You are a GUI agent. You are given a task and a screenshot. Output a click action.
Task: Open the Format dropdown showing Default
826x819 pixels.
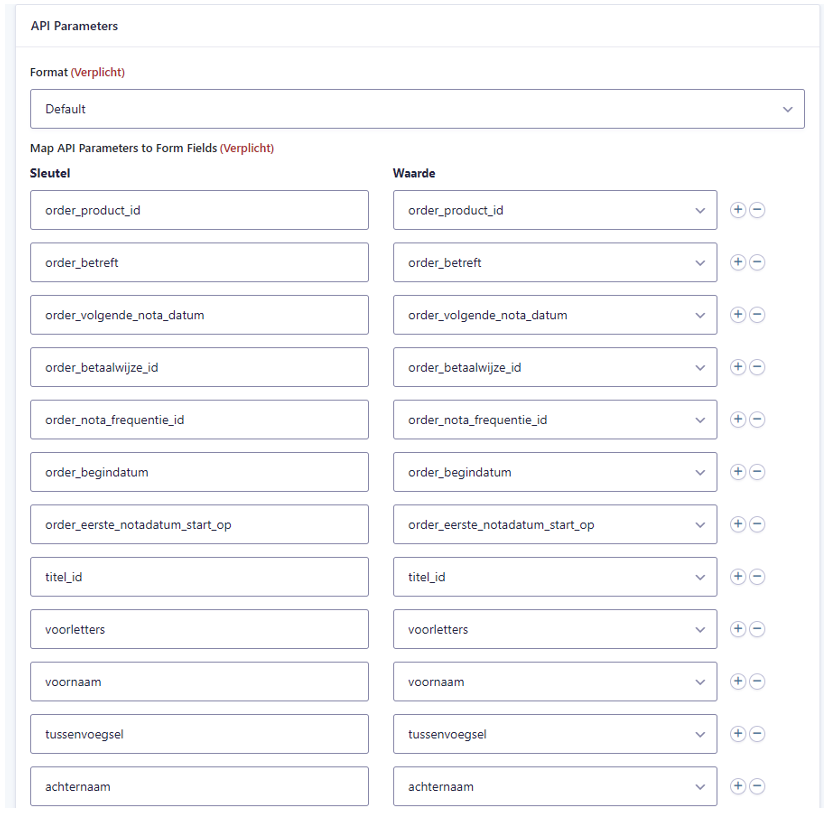point(417,109)
